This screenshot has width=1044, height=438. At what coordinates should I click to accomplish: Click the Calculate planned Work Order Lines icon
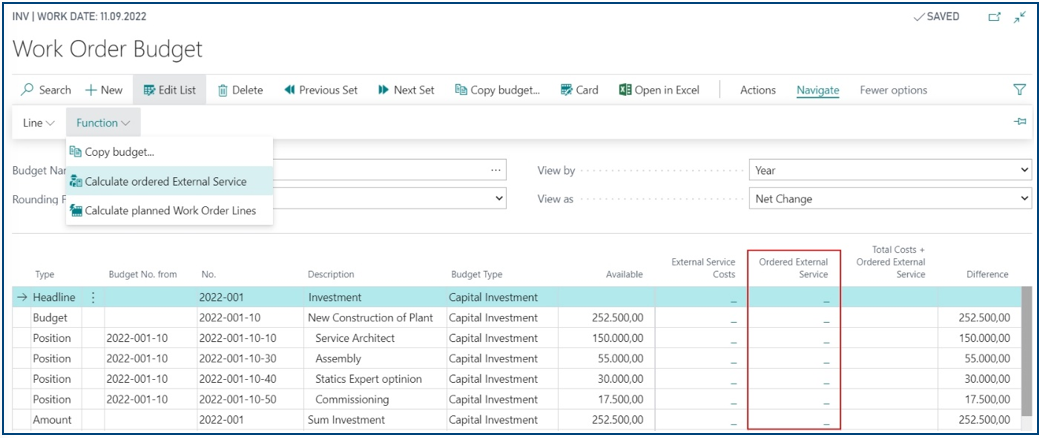pos(75,210)
